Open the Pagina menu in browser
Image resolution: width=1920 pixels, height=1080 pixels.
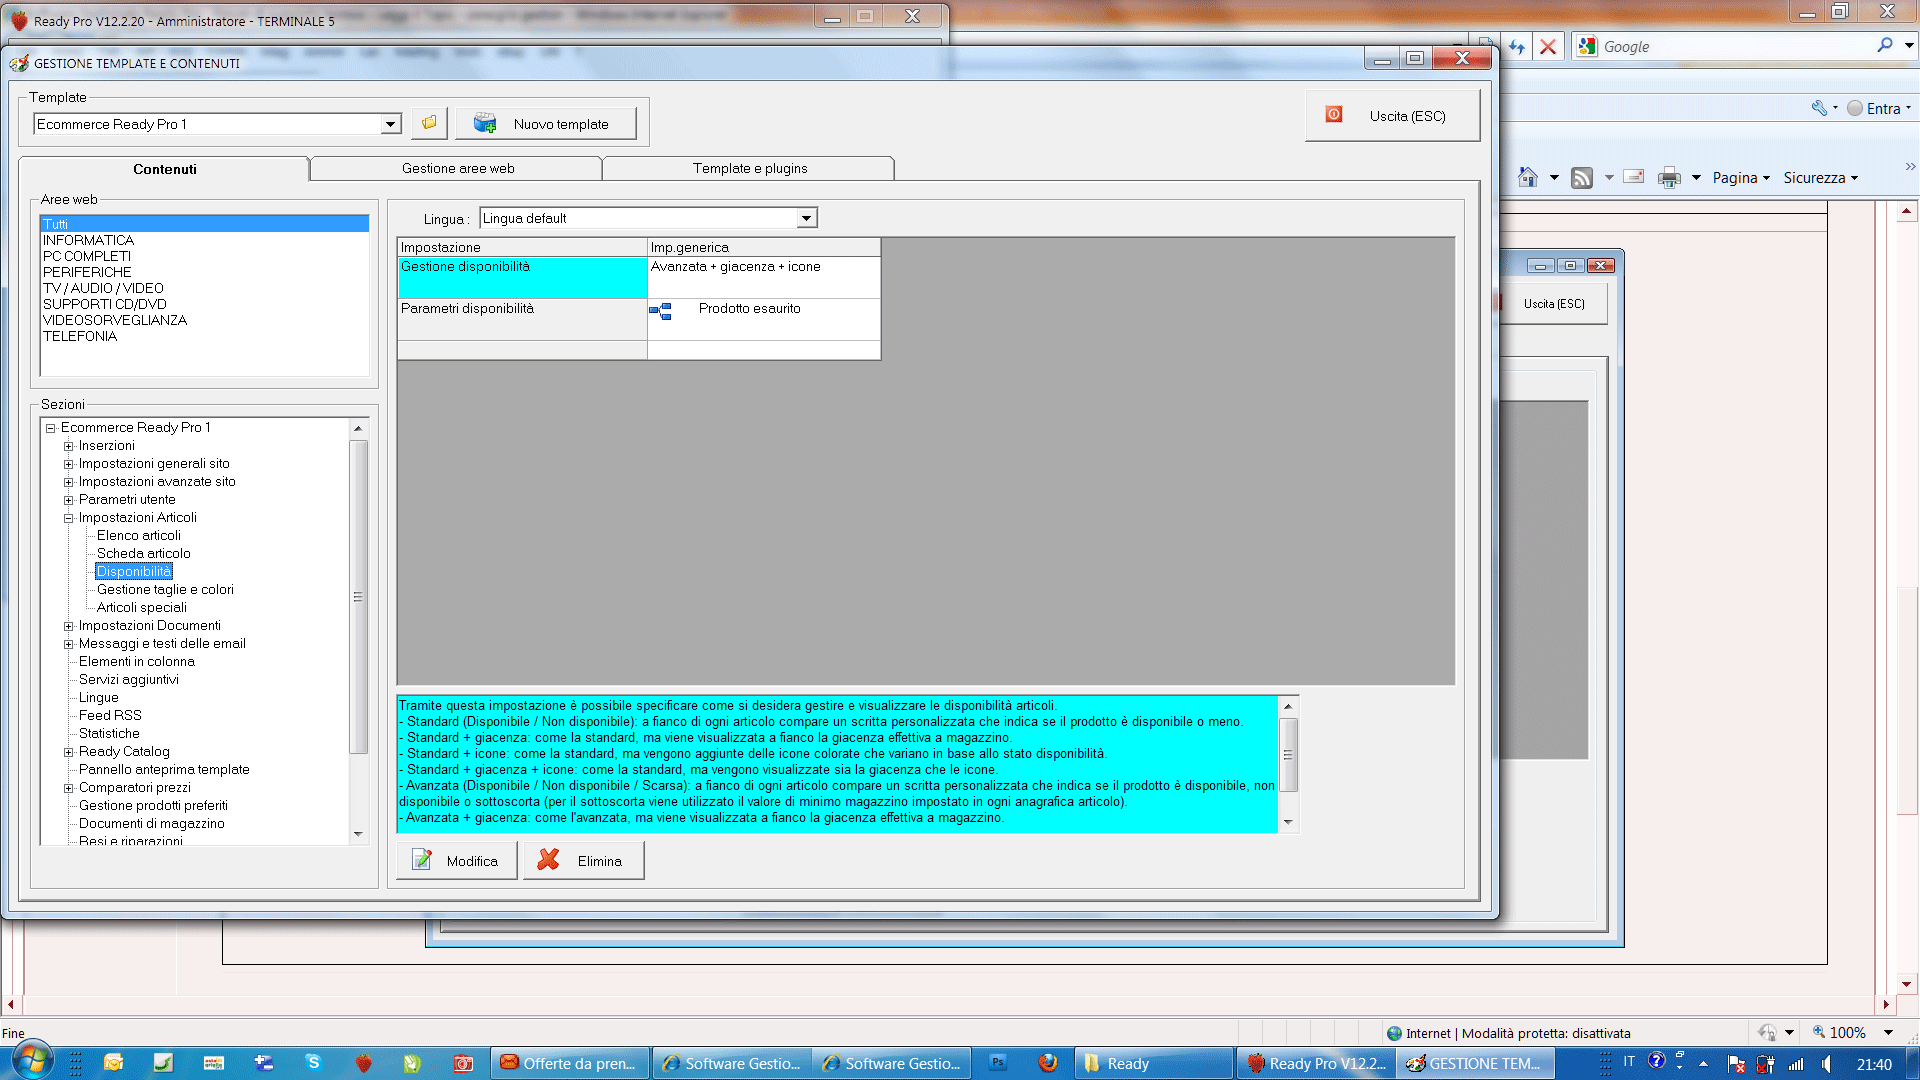(x=1740, y=178)
